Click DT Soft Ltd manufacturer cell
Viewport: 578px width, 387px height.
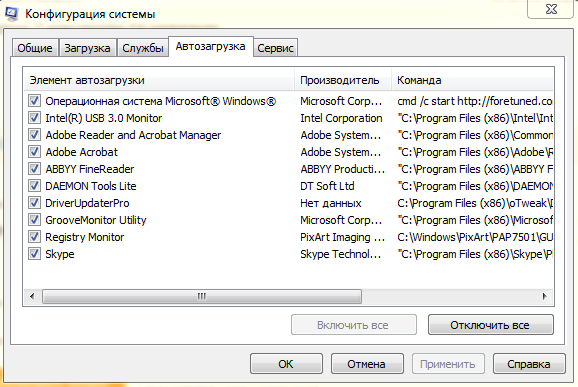pyautogui.click(x=327, y=186)
